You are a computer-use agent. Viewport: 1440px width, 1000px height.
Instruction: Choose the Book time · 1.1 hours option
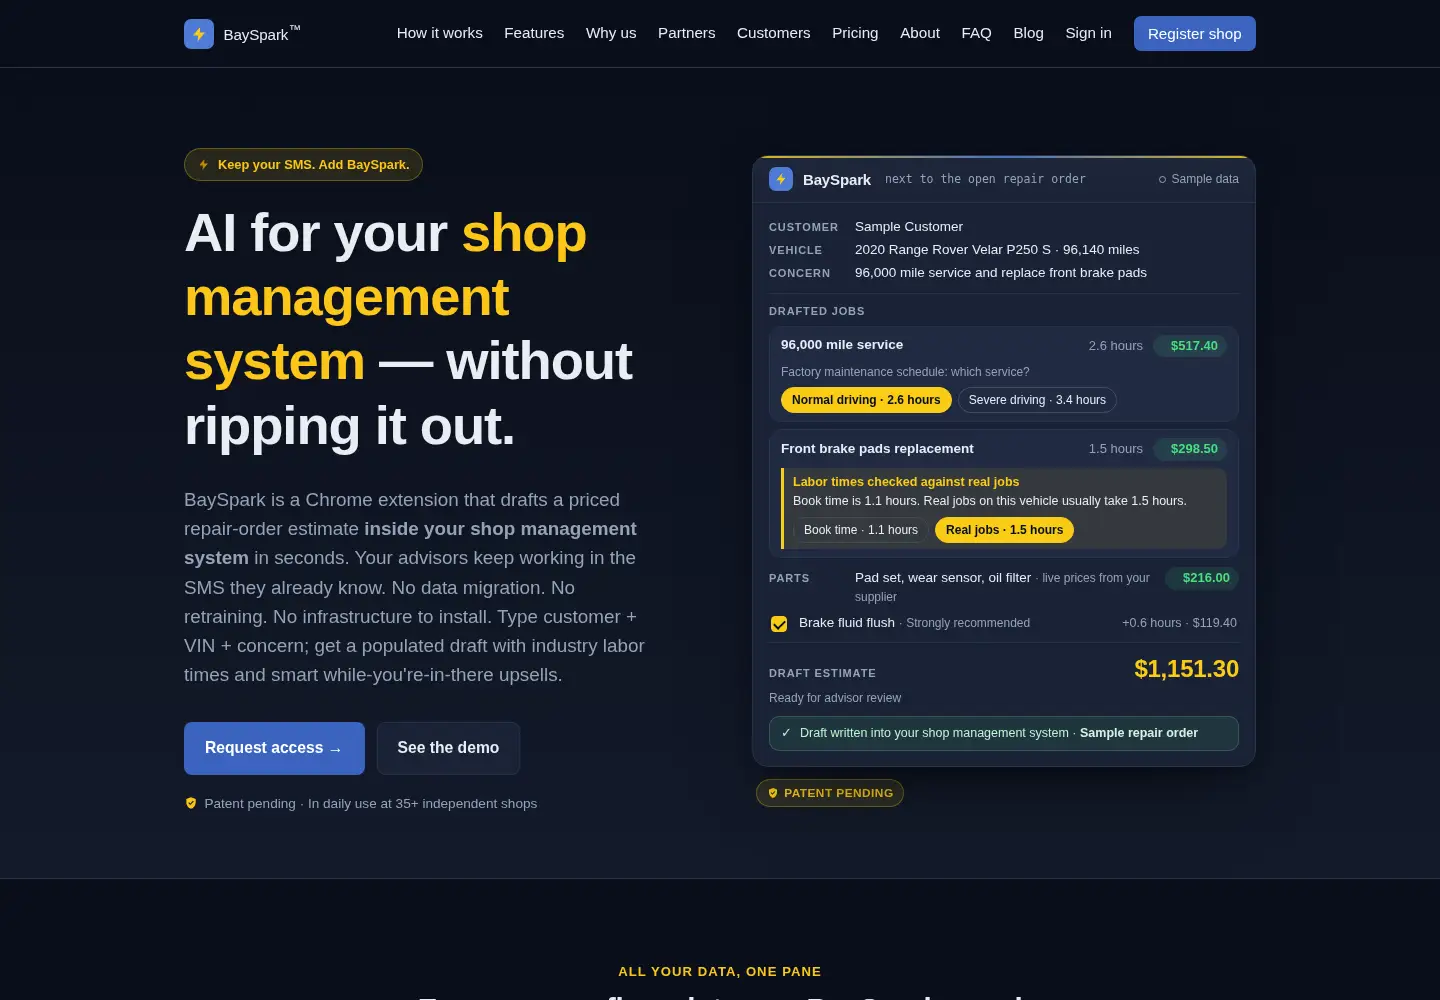pos(861,530)
